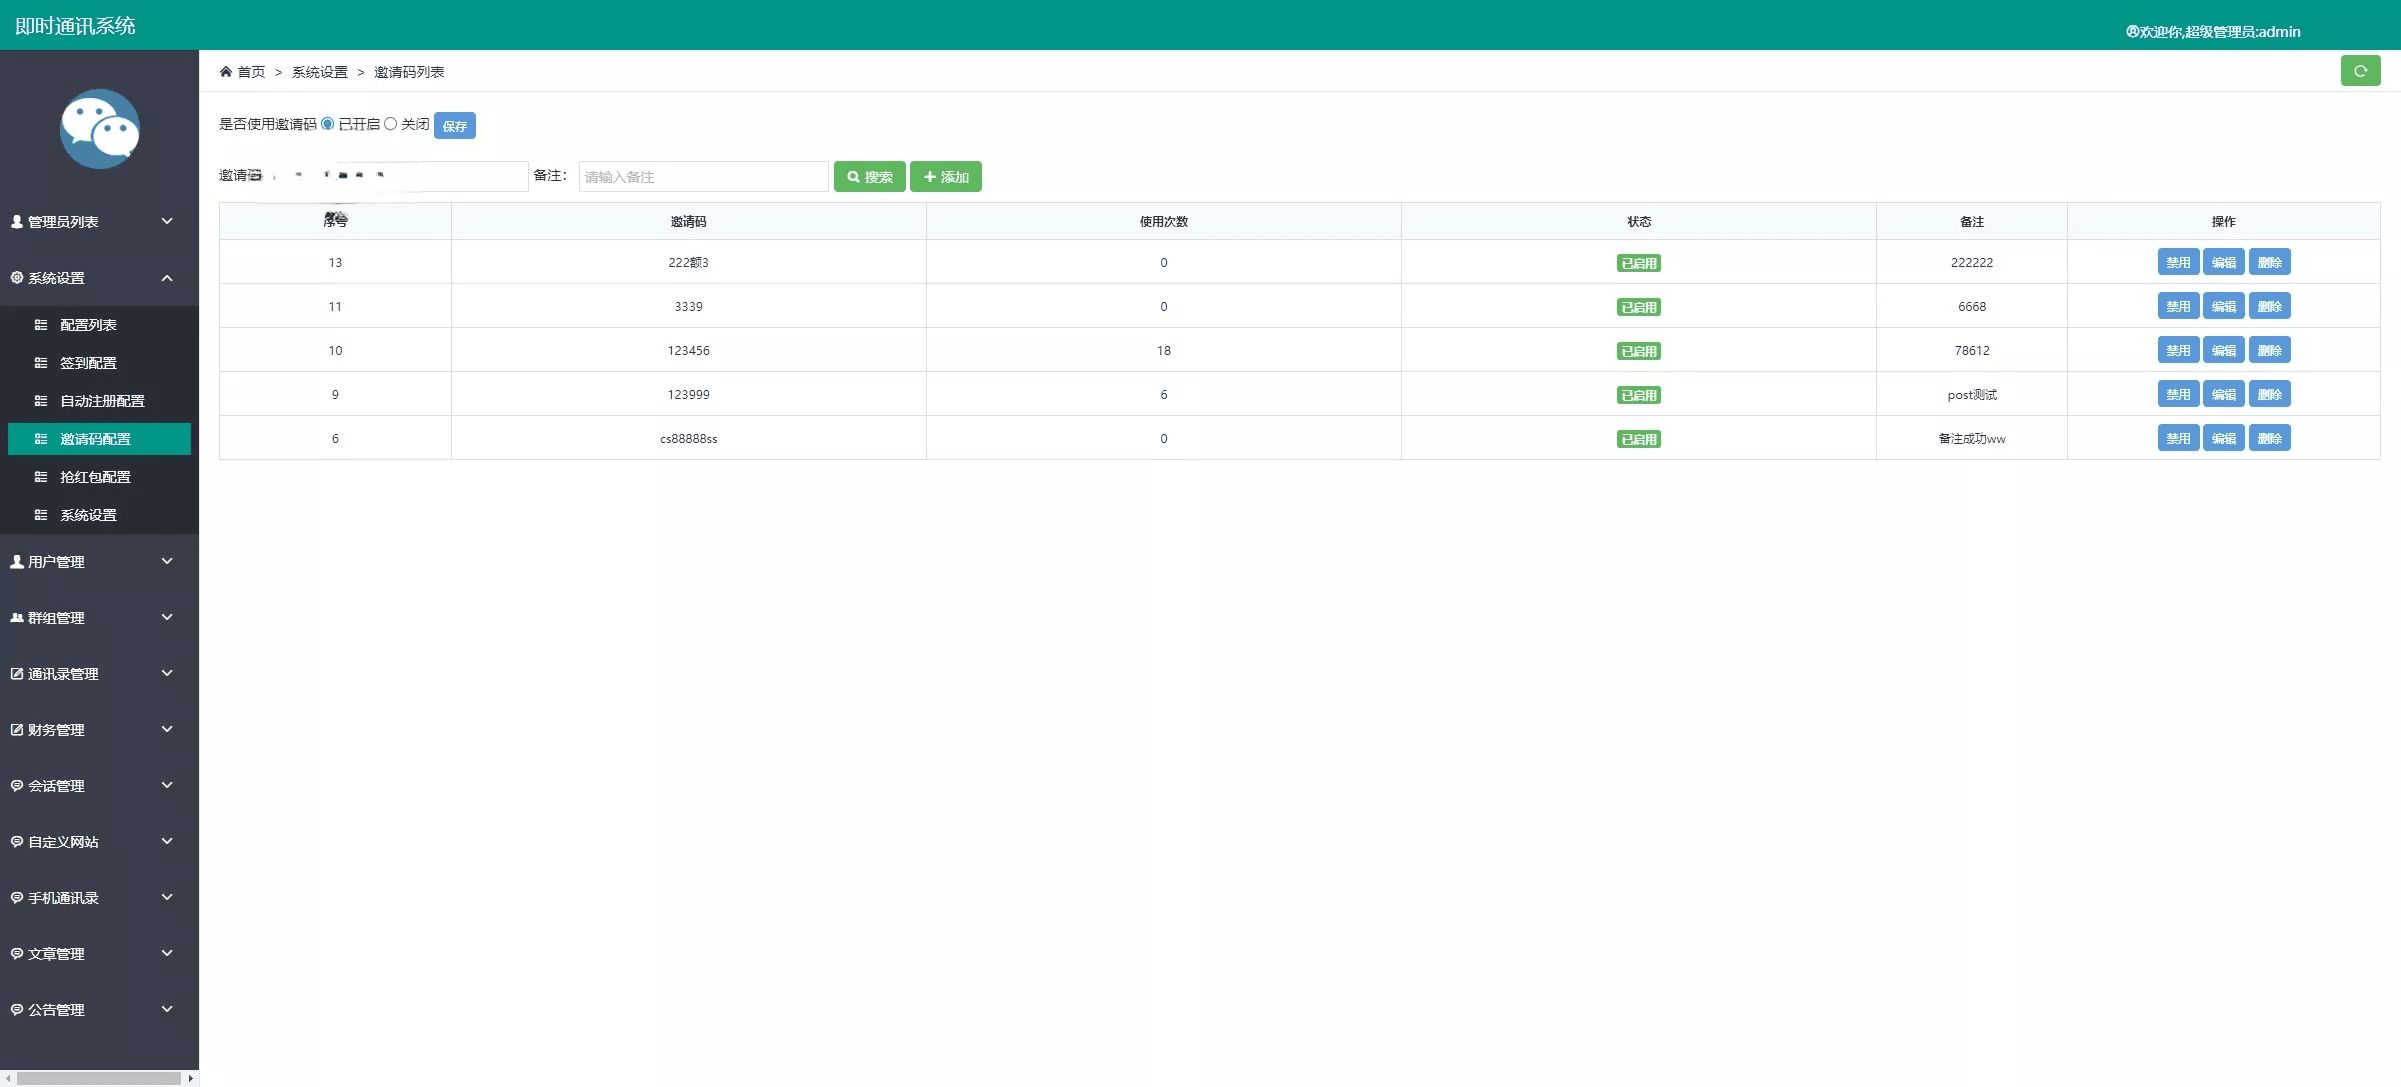Click list icon beside 配置列表

(41, 325)
